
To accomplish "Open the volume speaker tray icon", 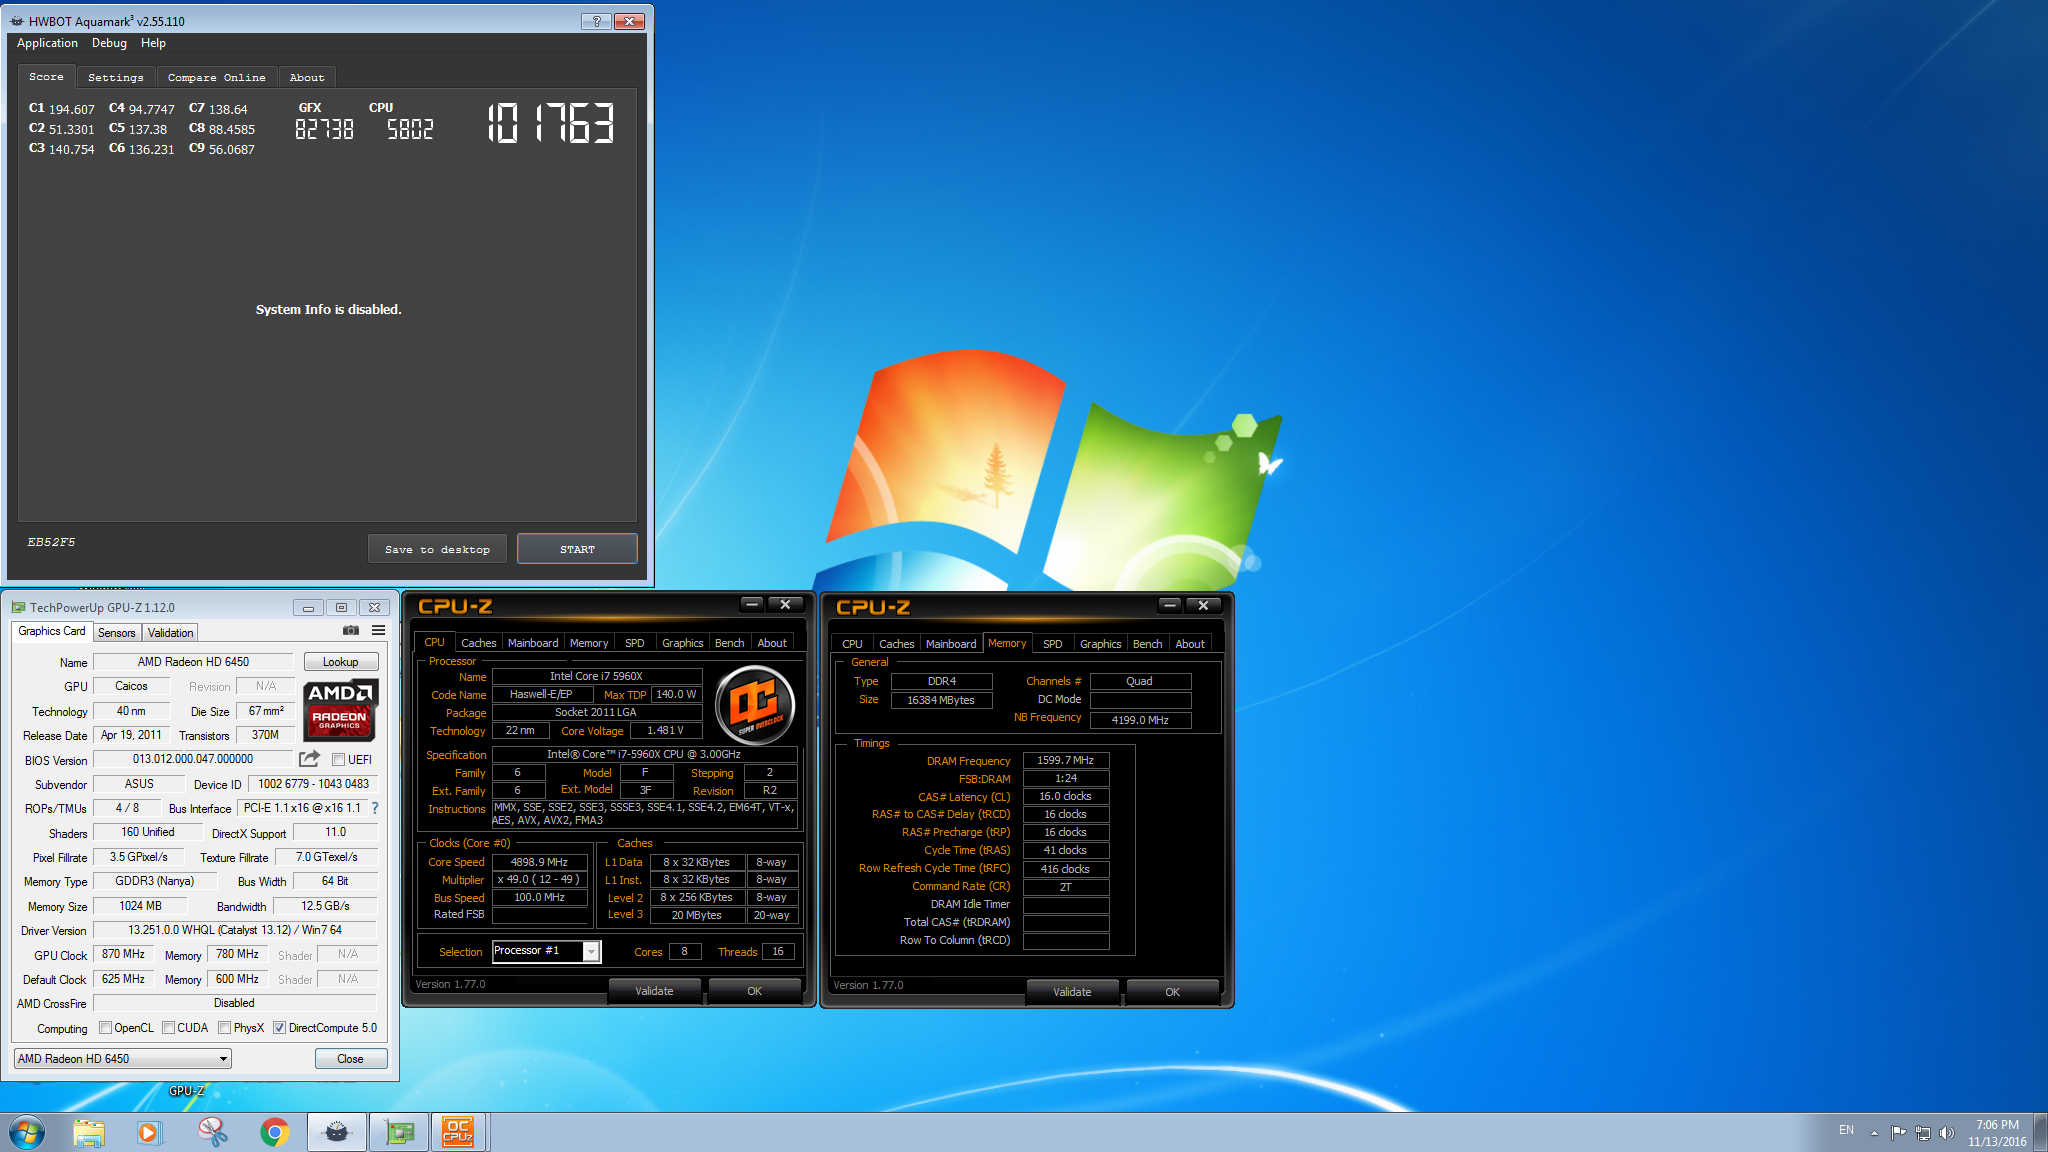I will pos(1946,1133).
